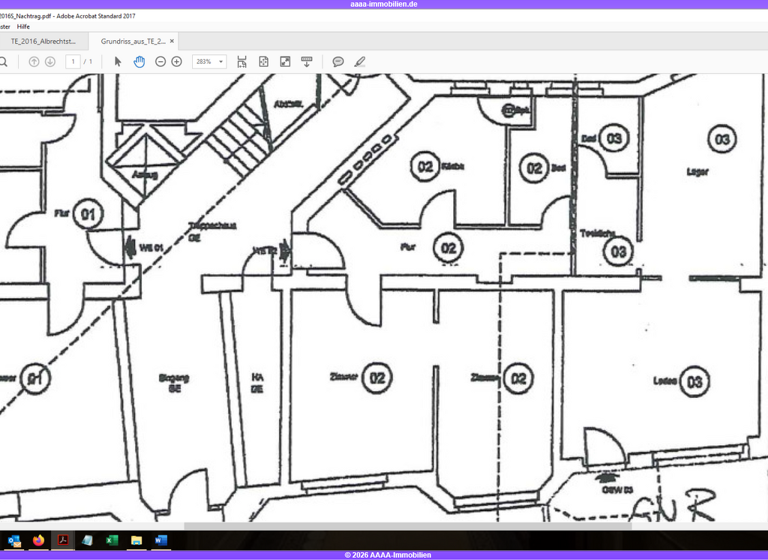Click the page number input field
The image size is (768, 560).
point(72,62)
